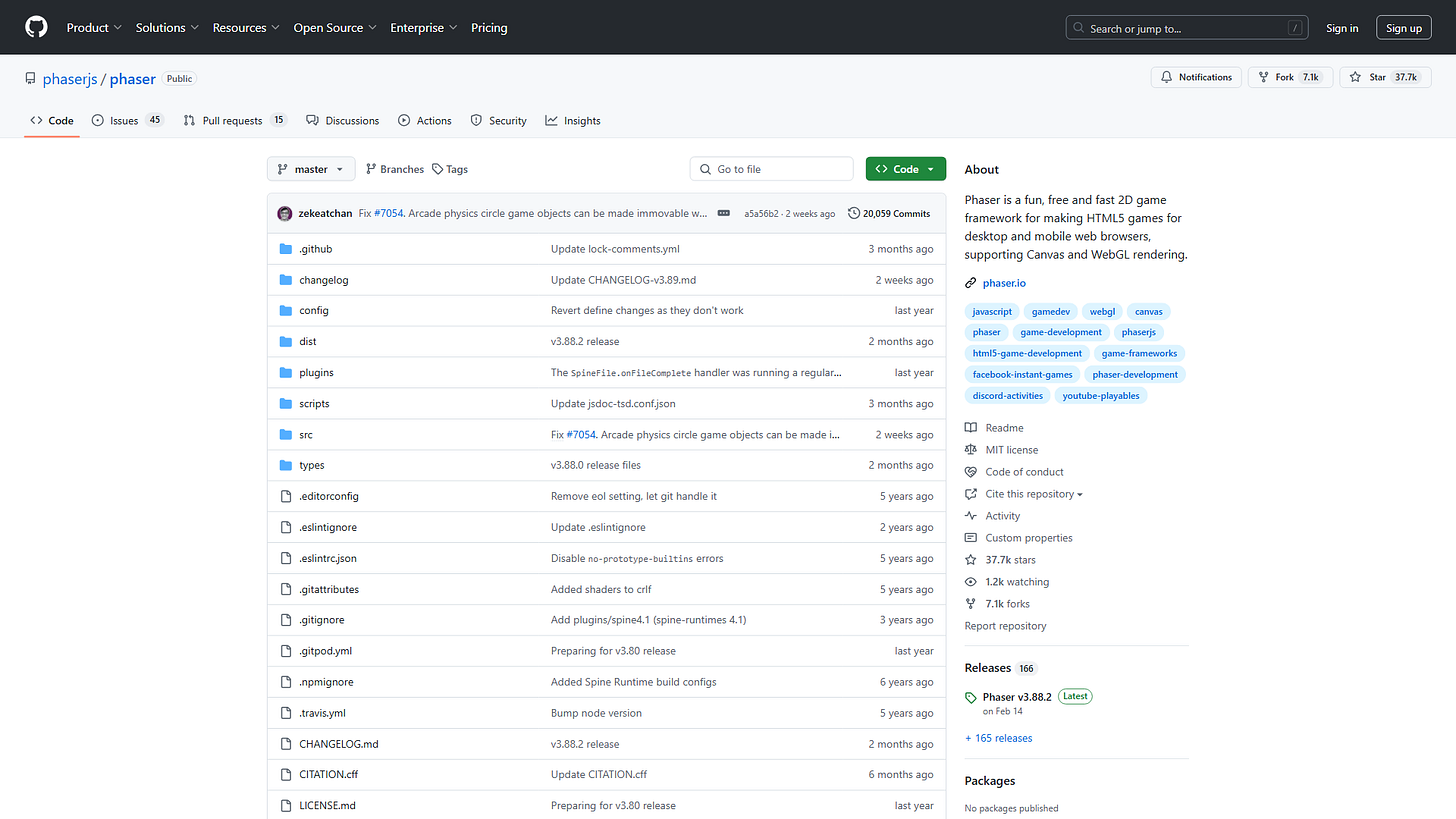
Task: Switch to the Issues tab
Action: (x=127, y=120)
